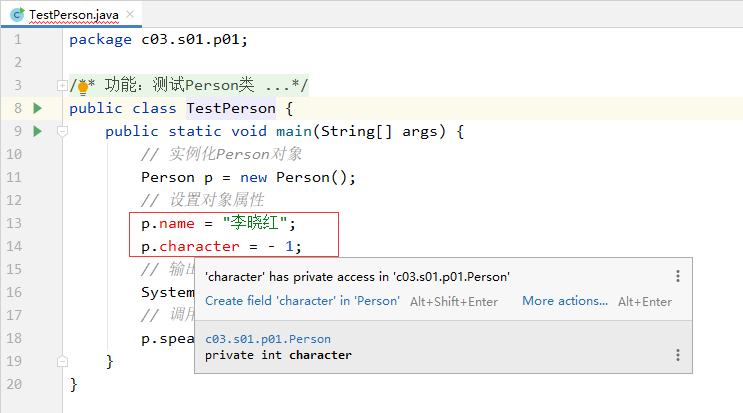Collapse the main method fold marker on line 9
The image size is (743, 413).
point(62,131)
